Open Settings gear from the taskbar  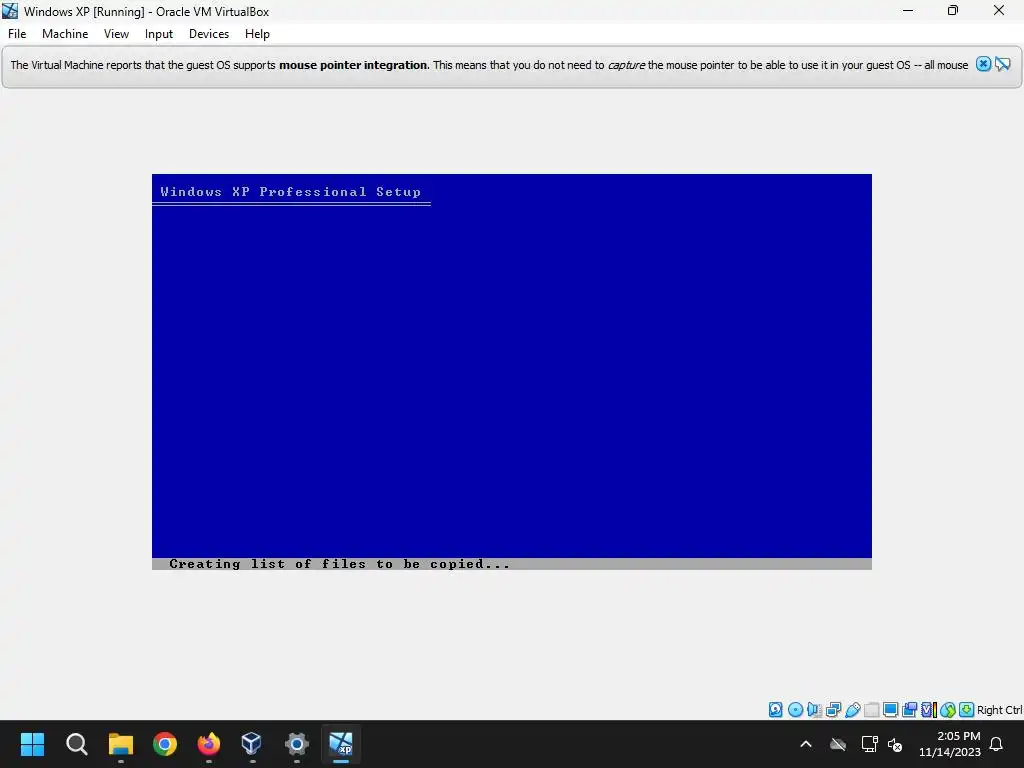tap(296, 744)
